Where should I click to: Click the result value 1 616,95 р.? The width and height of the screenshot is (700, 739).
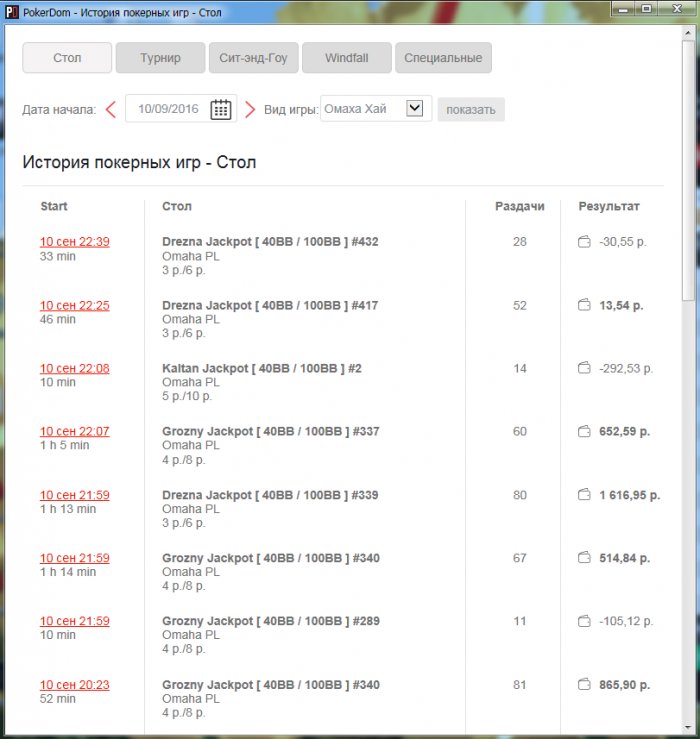coord(630,495)
